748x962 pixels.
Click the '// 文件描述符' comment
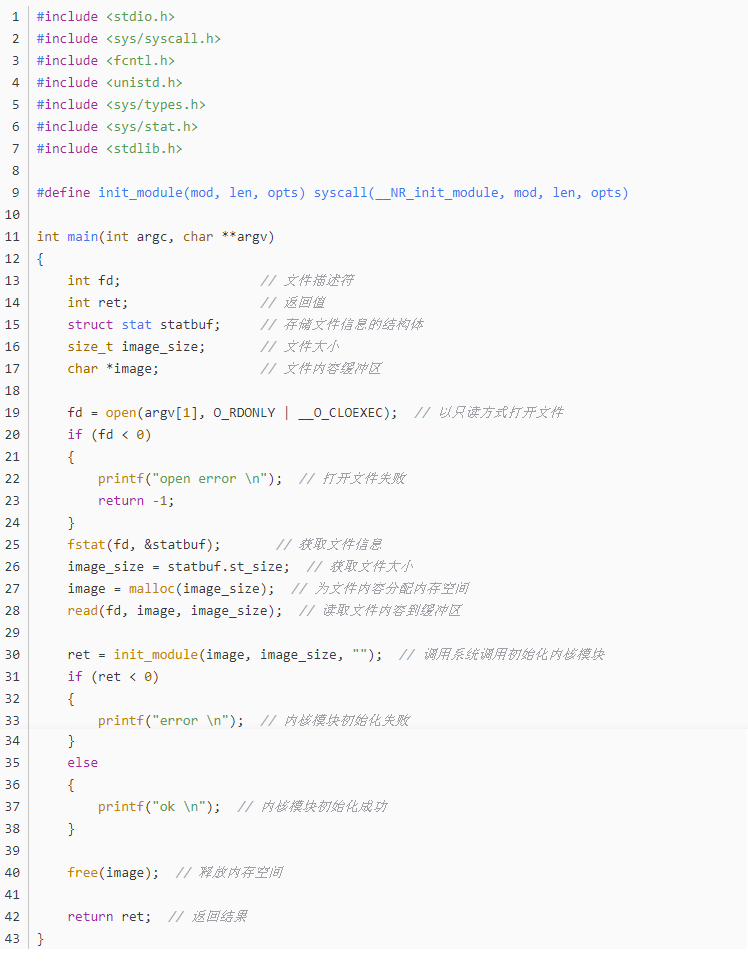pyautogui.click(x=307, y=281)
